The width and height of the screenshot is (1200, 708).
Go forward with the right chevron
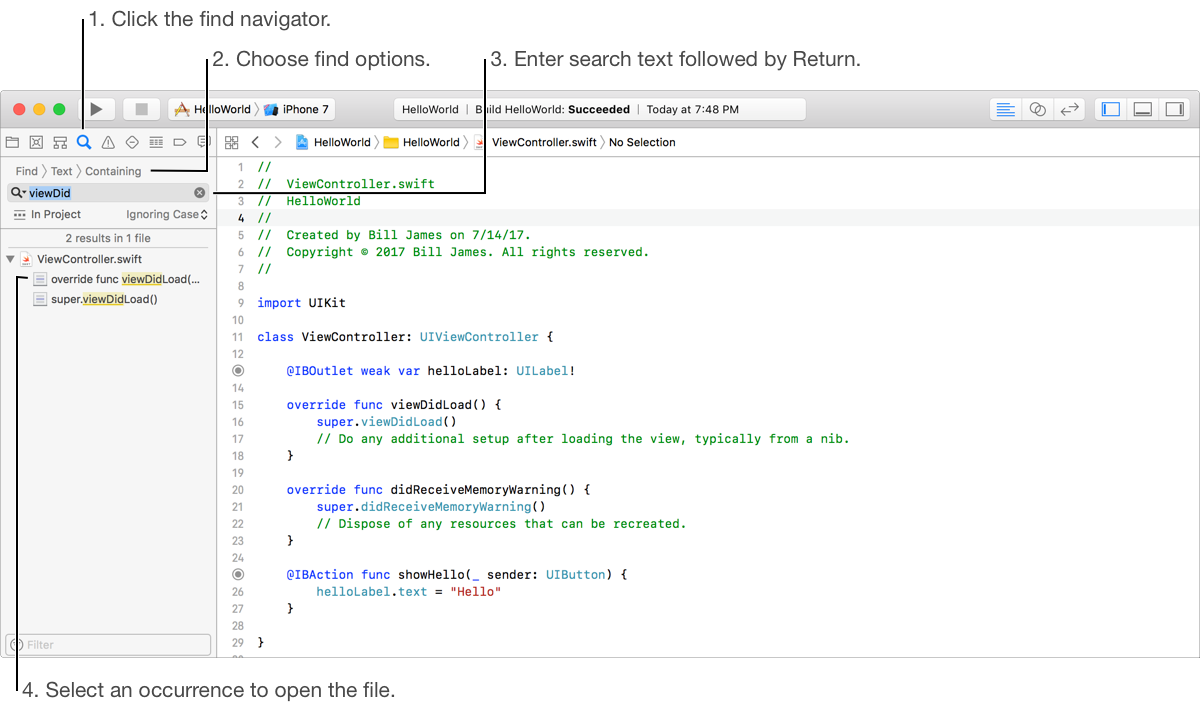click(278, 142)
